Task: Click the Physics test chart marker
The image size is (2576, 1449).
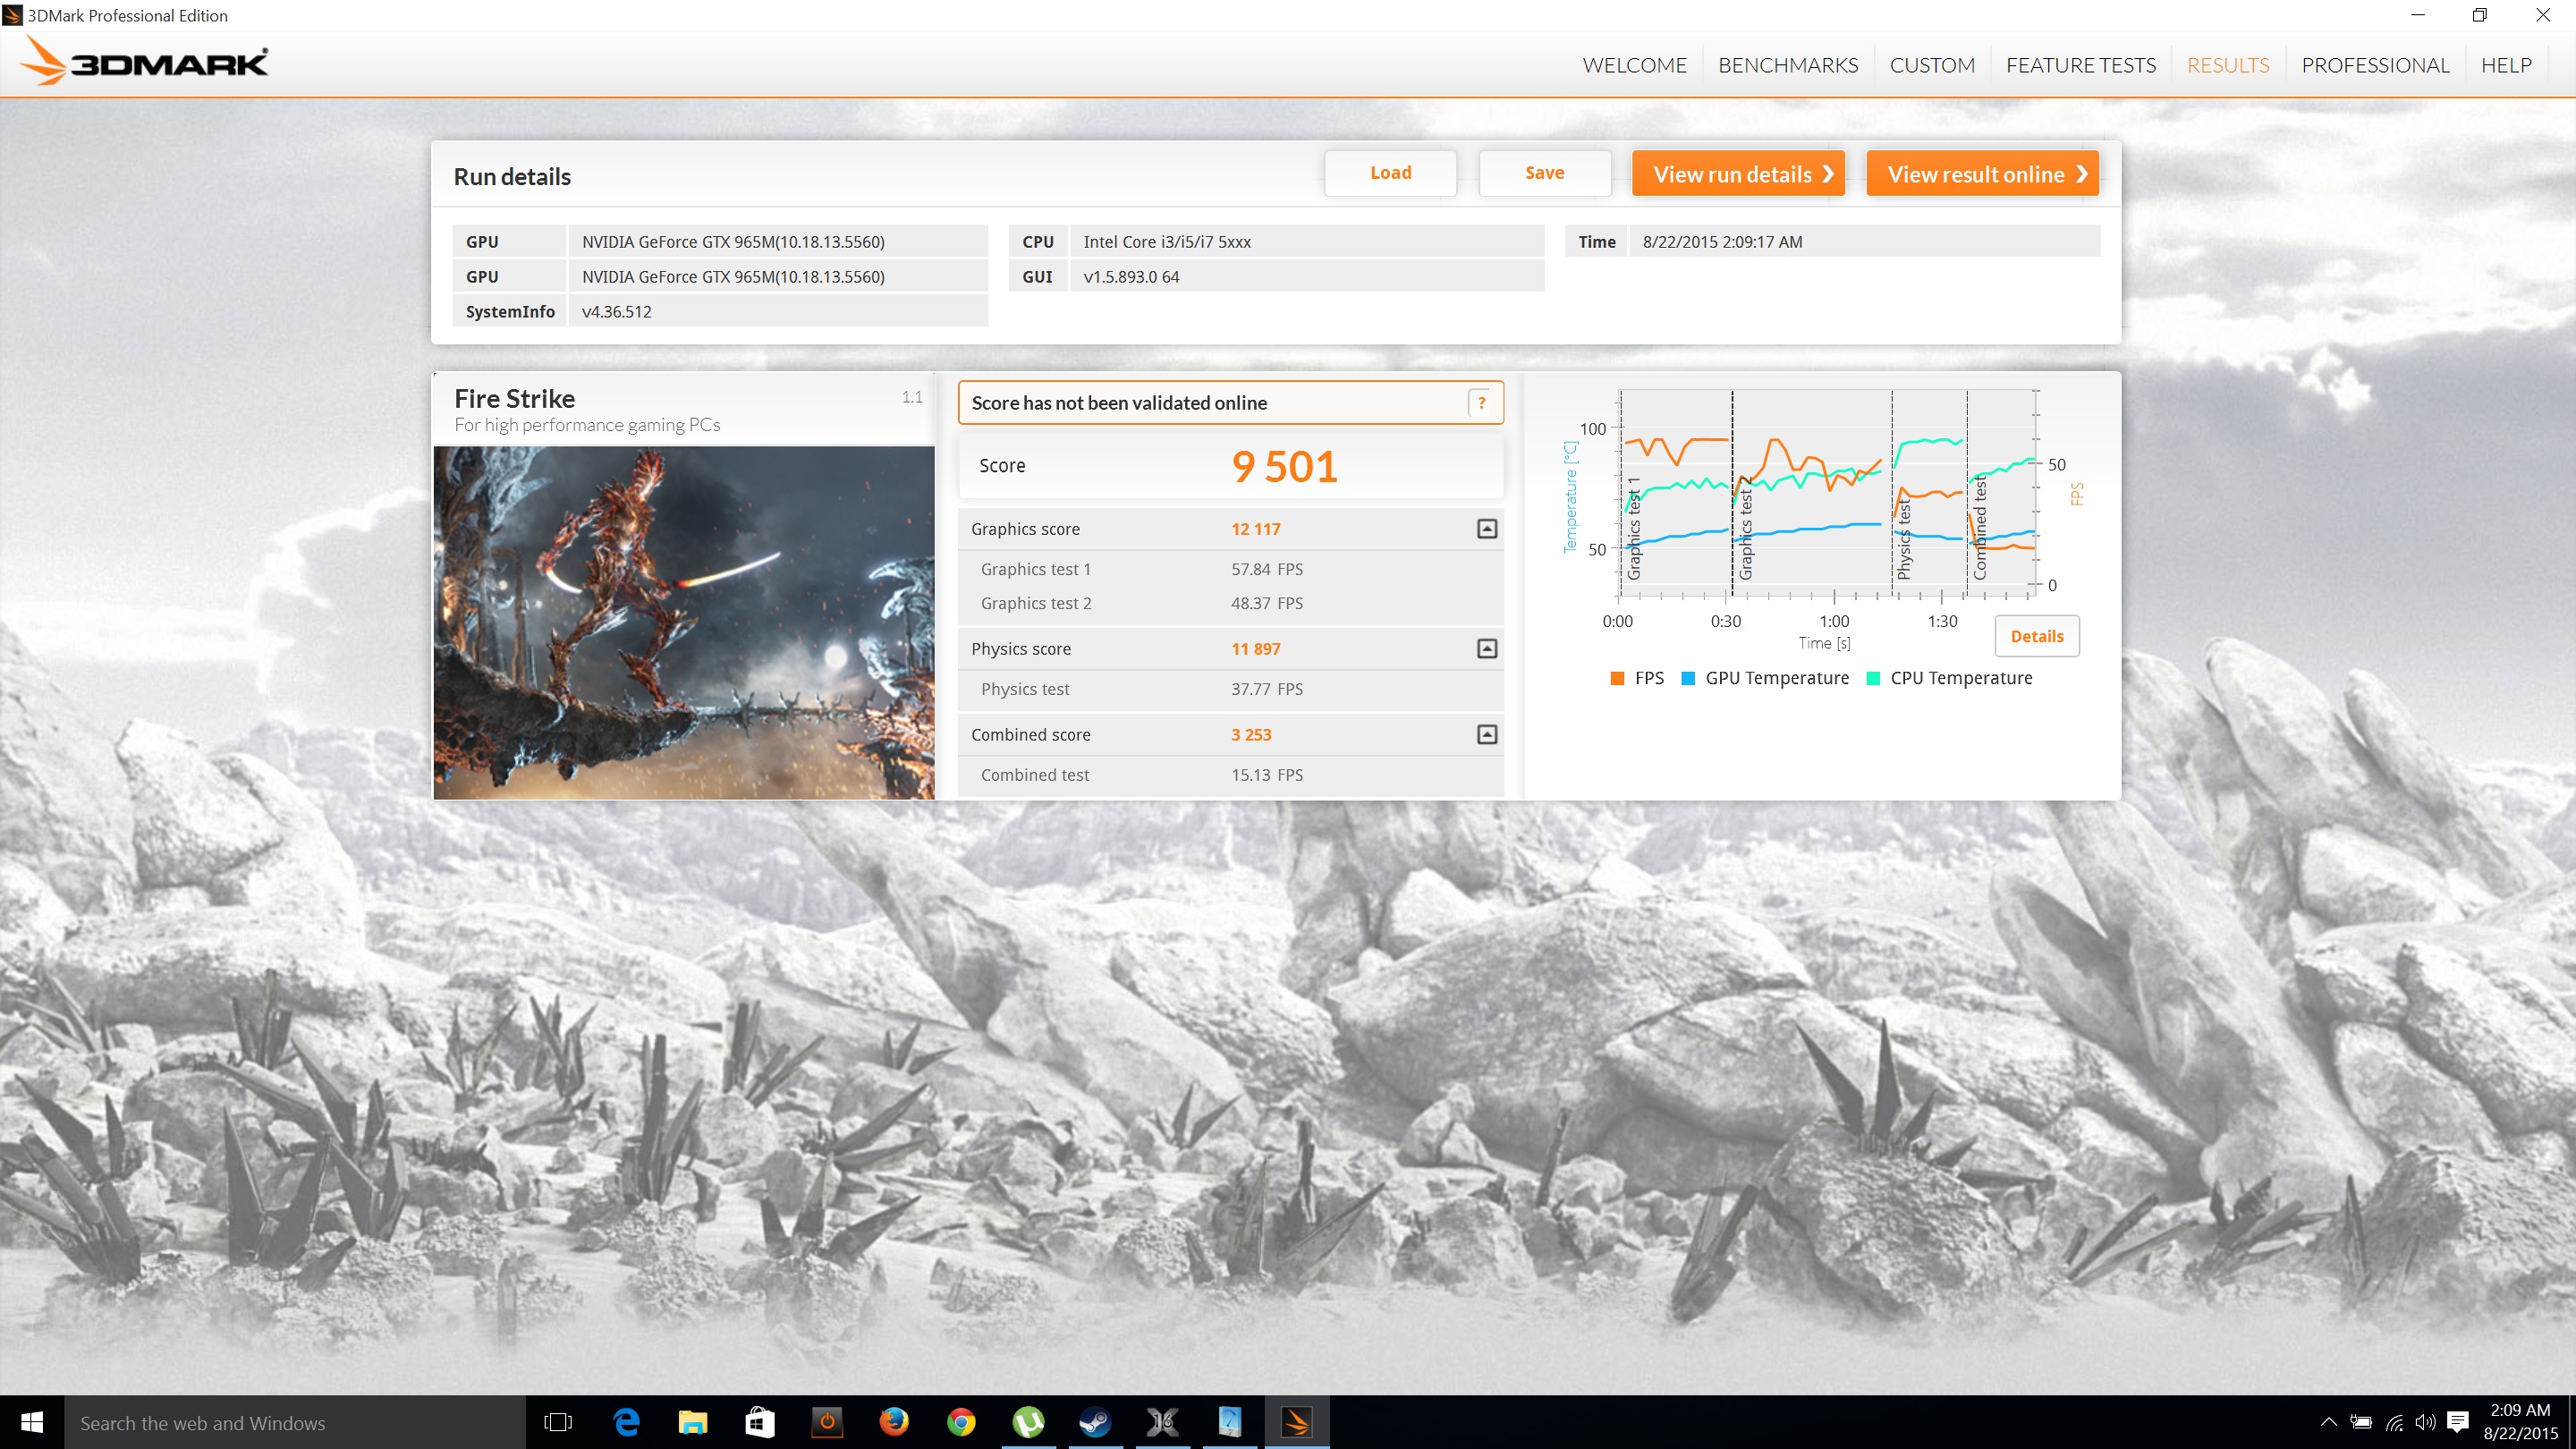Action: 1903,540
